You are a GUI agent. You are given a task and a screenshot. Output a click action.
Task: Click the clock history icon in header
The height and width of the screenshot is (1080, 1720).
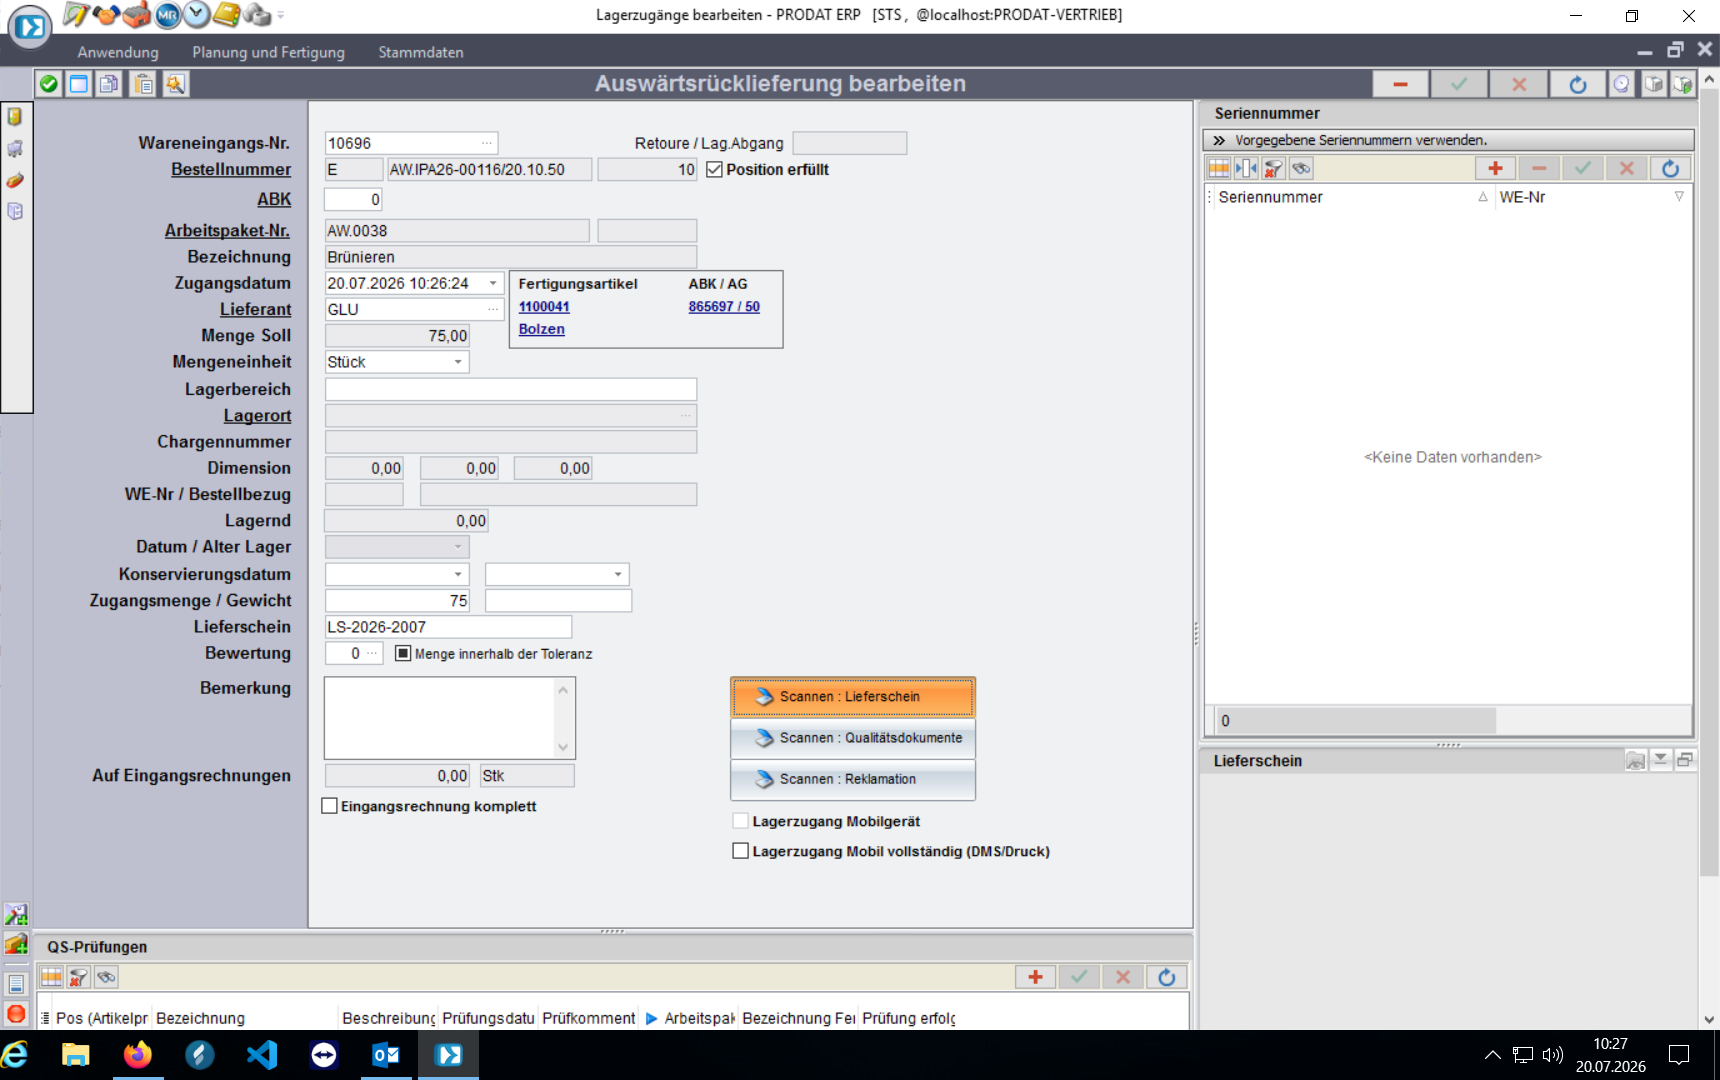pos(1621,85)
